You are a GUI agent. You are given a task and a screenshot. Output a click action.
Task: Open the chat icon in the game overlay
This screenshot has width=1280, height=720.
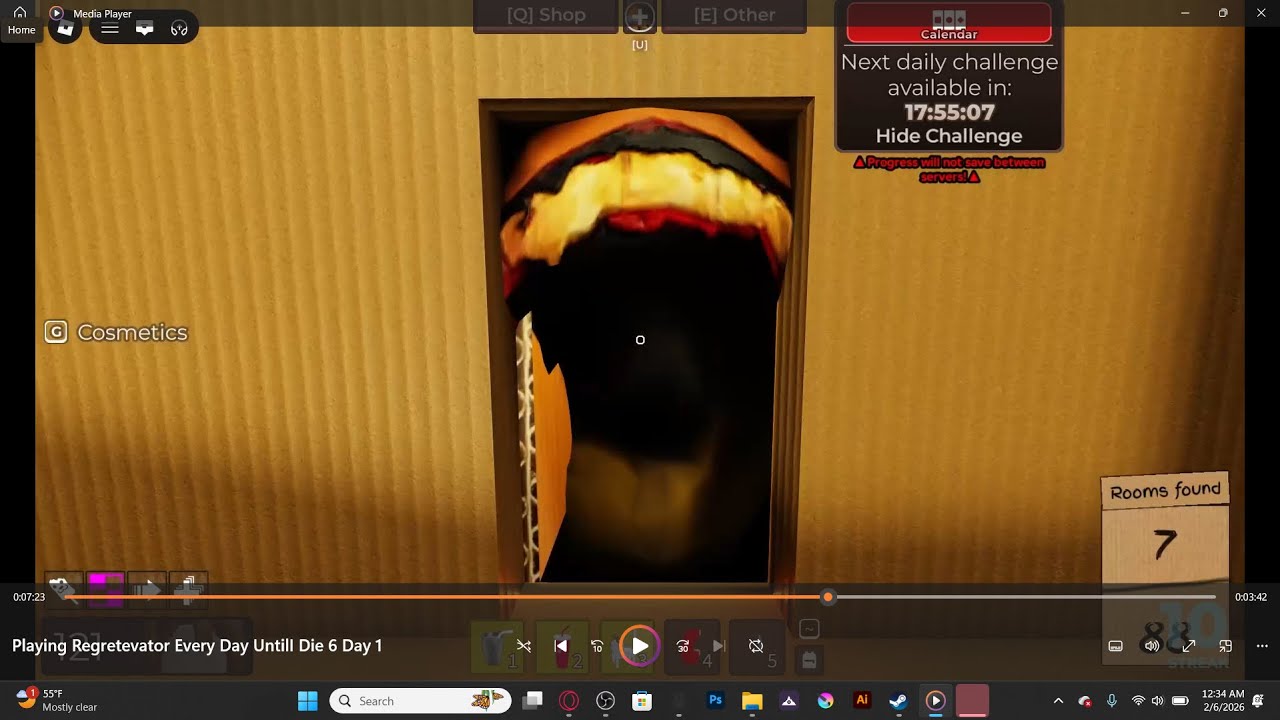pyautogui.click(x=145, y=28)
